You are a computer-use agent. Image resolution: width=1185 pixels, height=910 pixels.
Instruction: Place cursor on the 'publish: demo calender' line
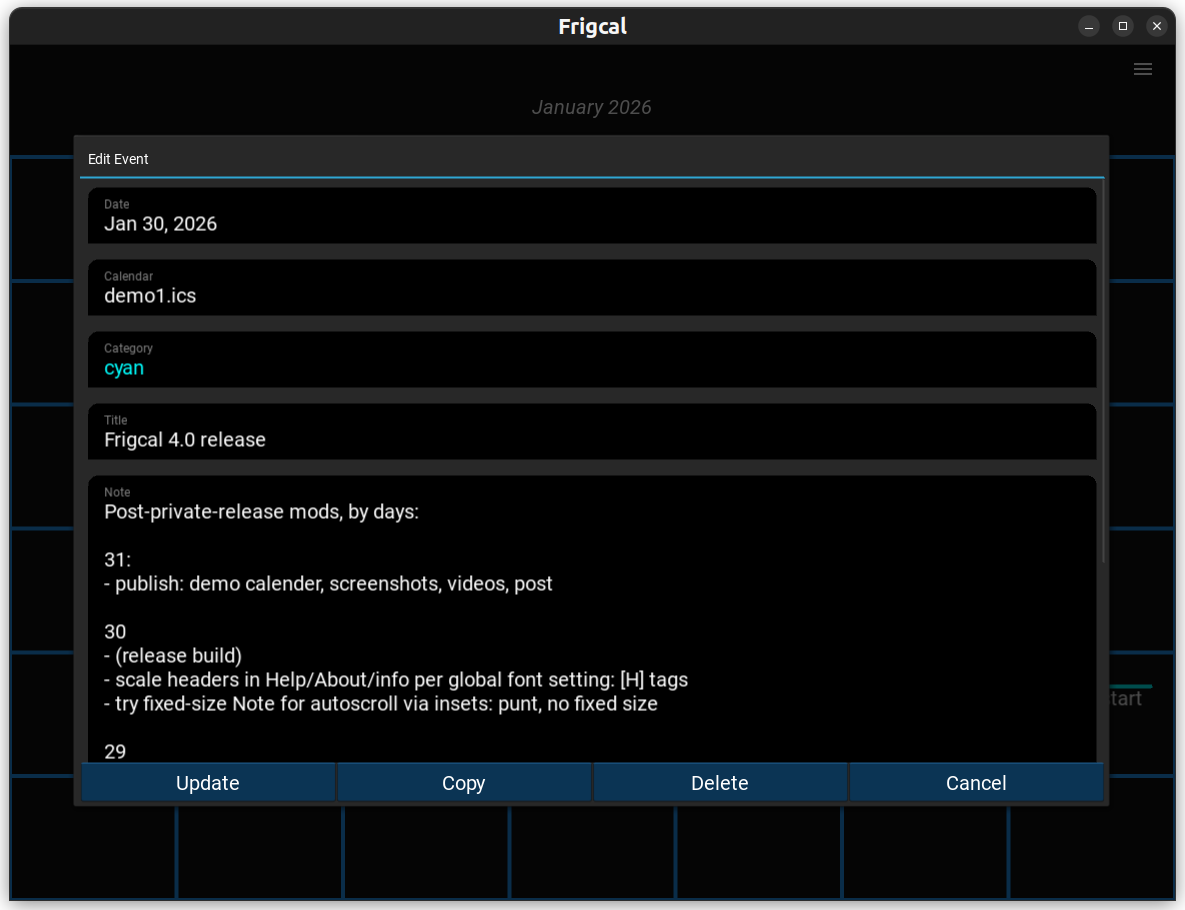pyautogui.click(x=330, y=584)
